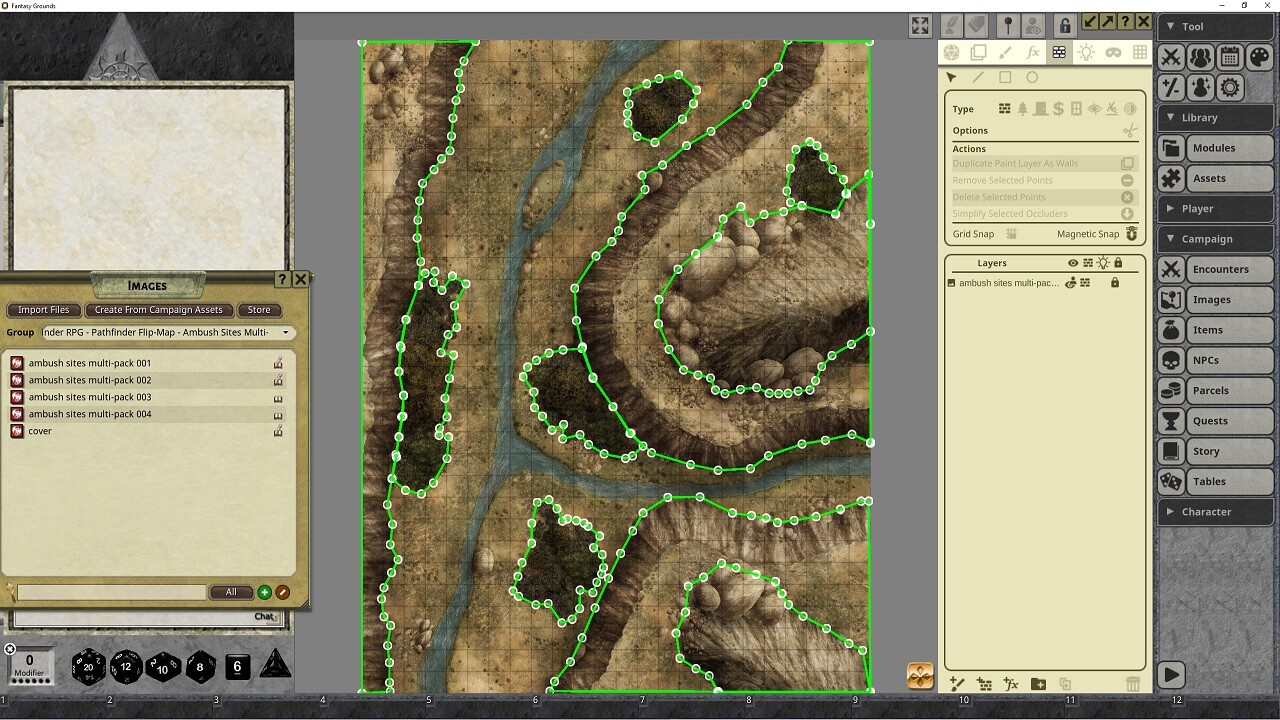Screen dimensions: 1280x720
Task: Add a new paint layer at the panel bottom
Action: (957, 684)
